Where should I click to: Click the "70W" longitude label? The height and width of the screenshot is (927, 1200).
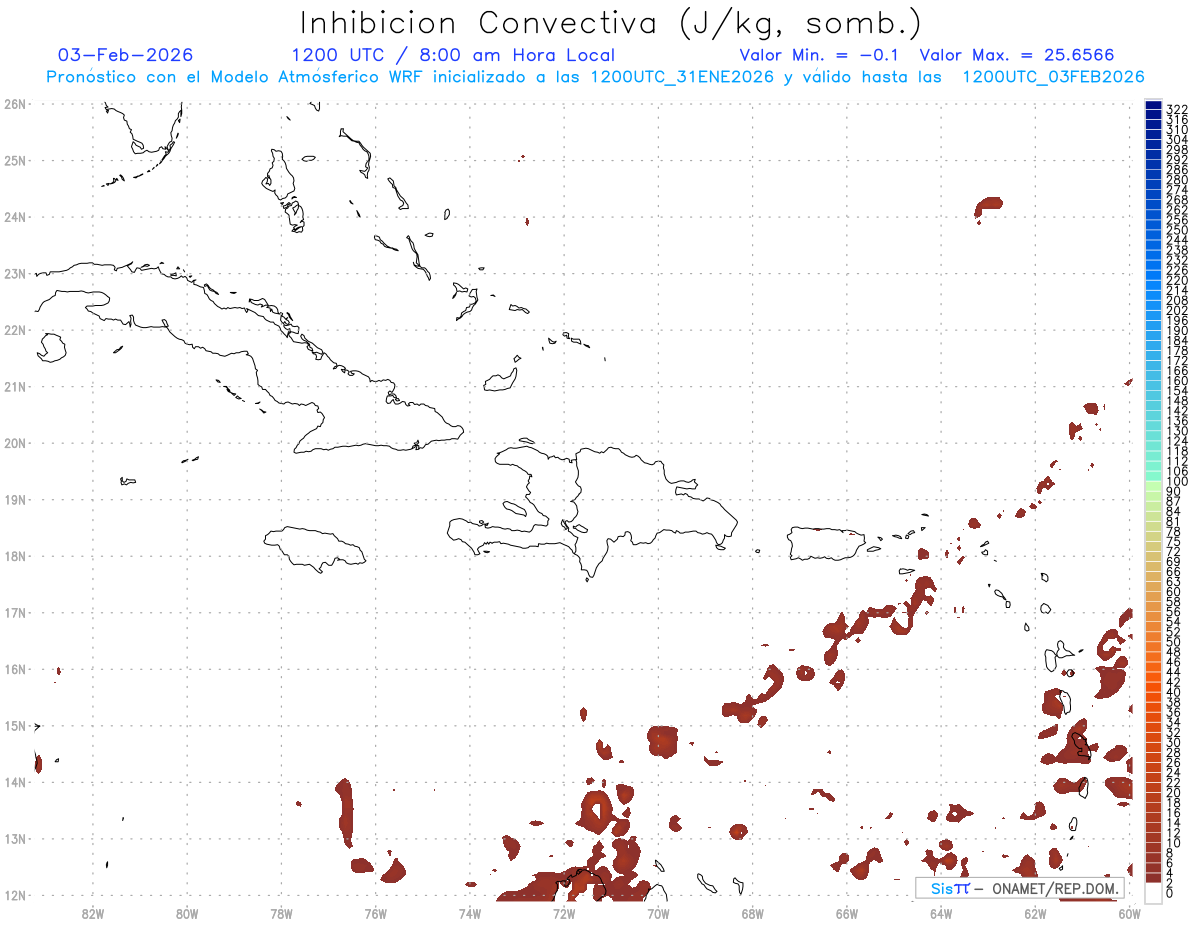point(658,912)
